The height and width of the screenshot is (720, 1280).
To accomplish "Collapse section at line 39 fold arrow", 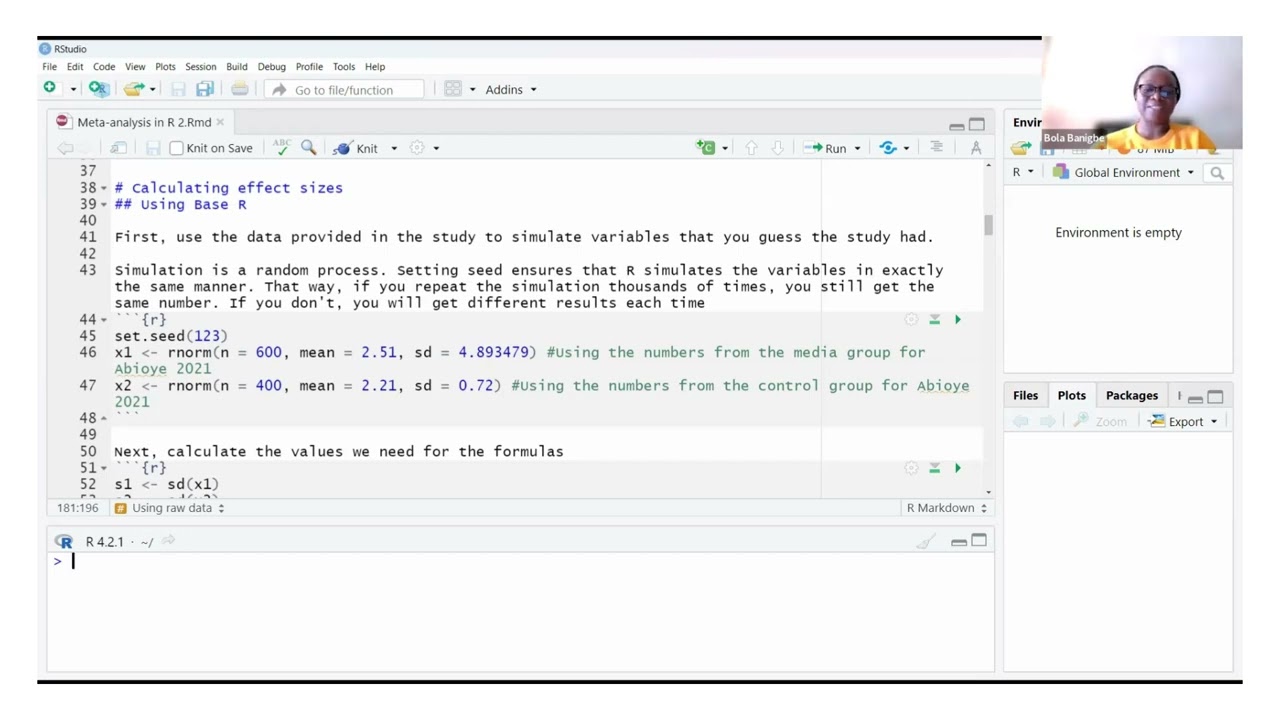I will coord(104,205).
